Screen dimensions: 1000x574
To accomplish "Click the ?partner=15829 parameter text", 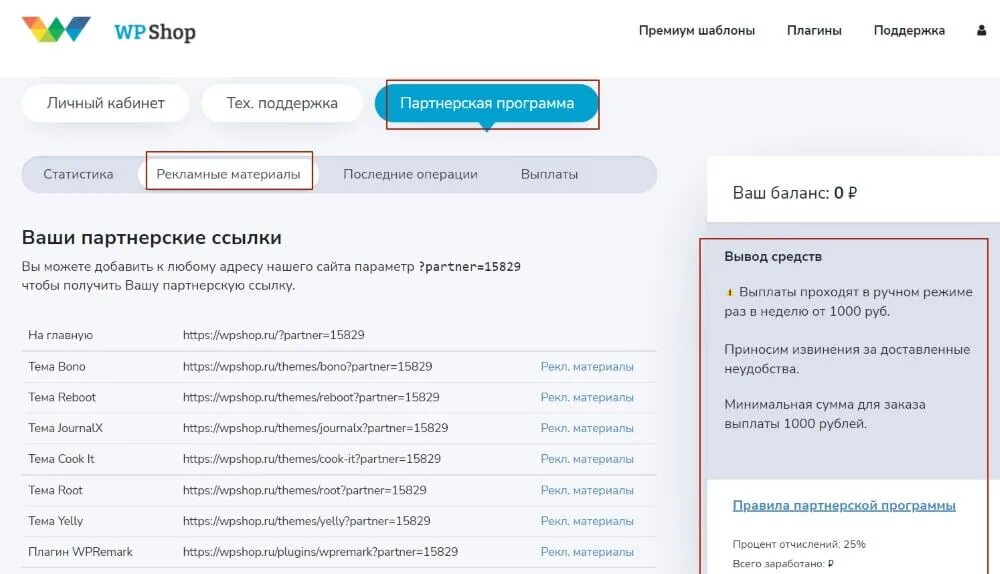I will [469, 267].
